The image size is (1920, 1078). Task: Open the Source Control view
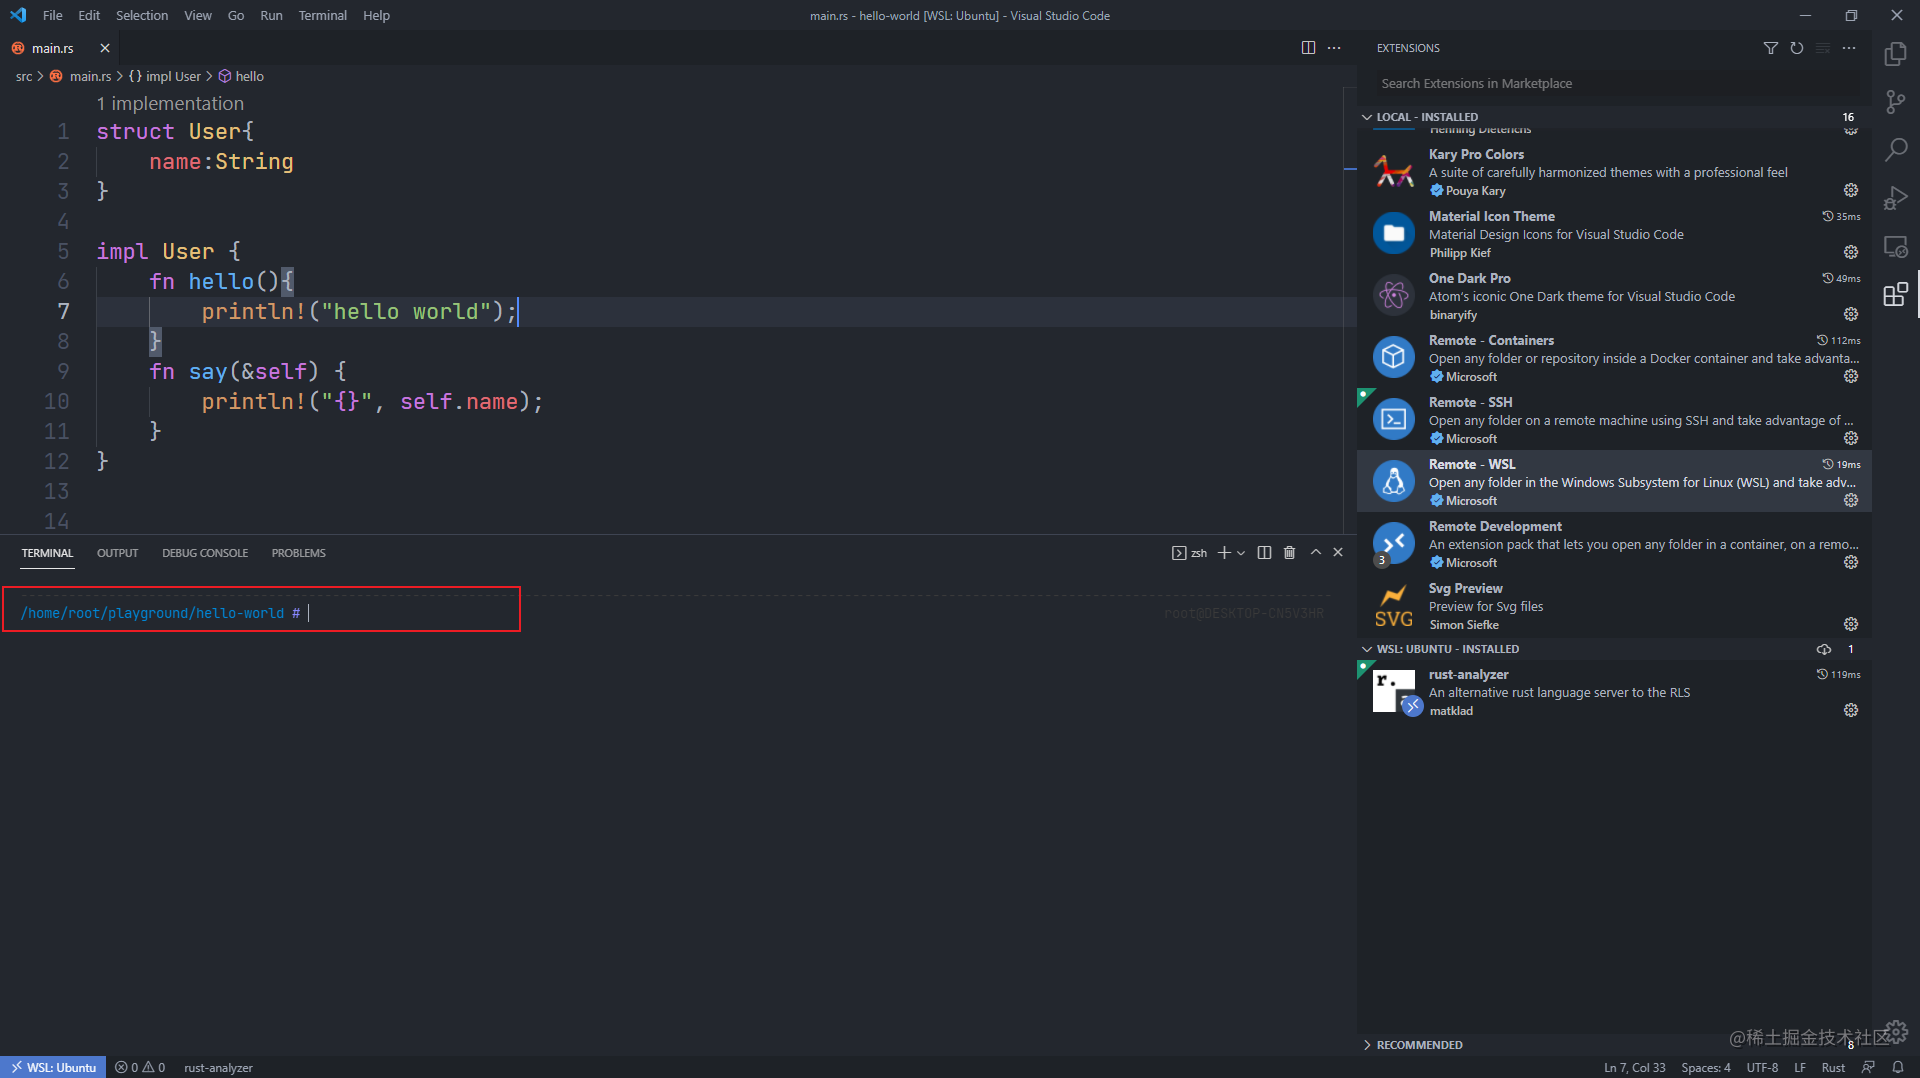click(1896, 100)
